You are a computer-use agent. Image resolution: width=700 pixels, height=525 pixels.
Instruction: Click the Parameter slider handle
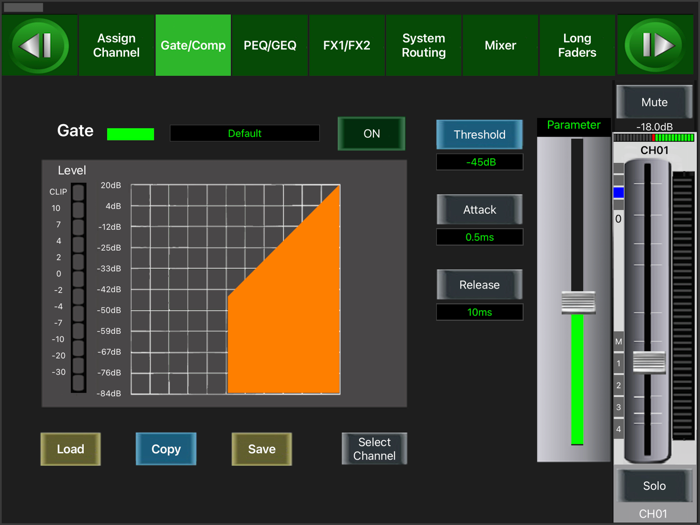tap(578, 302)
